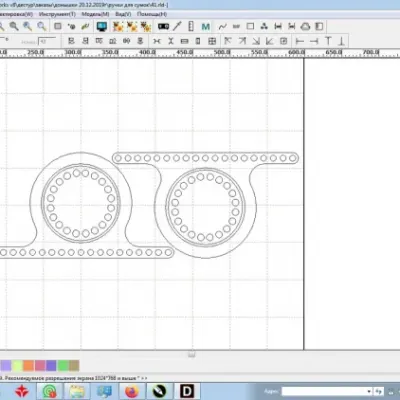400x400 pixels.
Task: Pick the orange layer color
Action: coord(29,366)
